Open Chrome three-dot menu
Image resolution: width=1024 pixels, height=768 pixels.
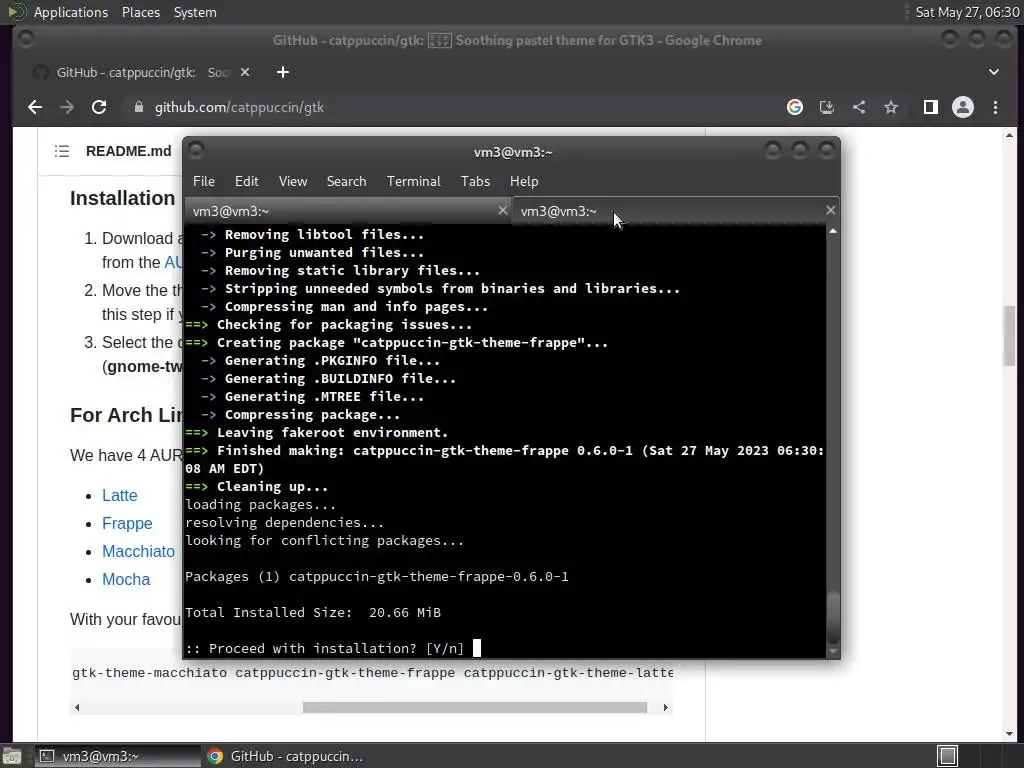(995, 107)
